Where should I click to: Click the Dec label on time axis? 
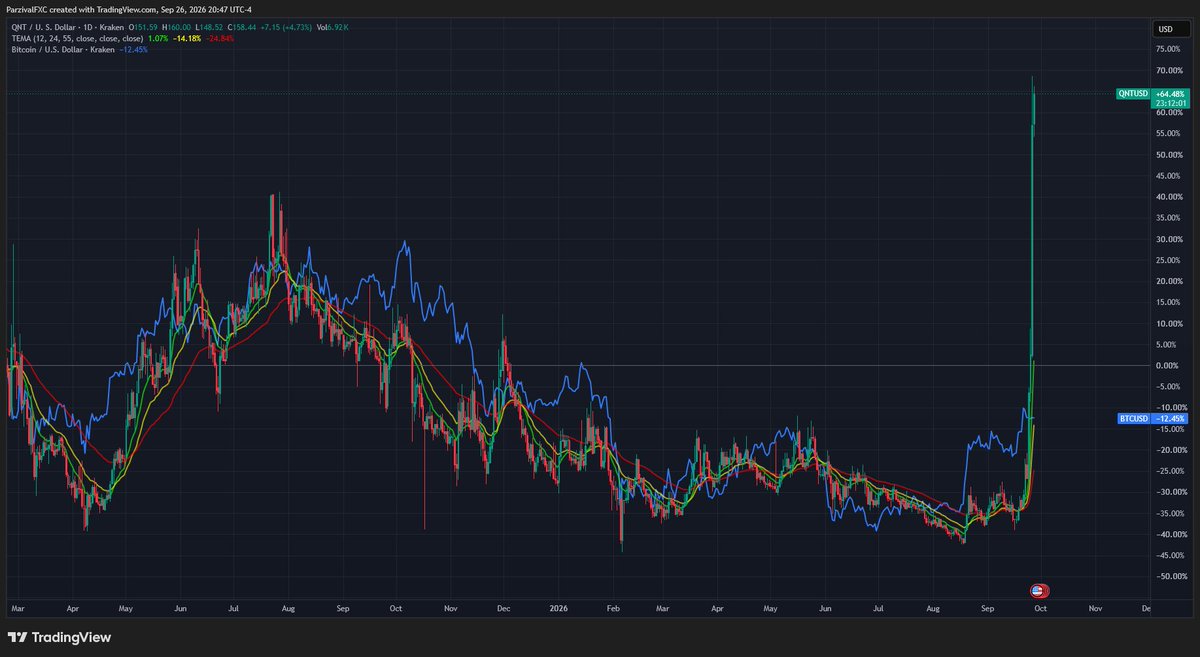503,607
